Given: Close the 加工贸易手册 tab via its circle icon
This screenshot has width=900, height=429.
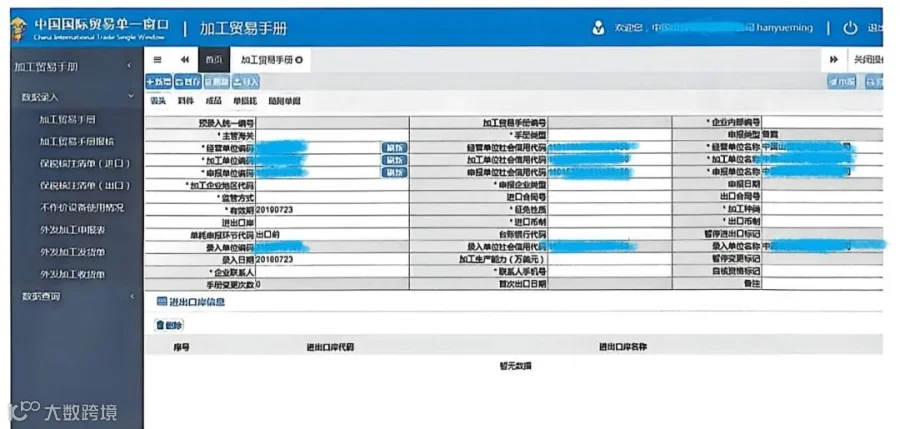Looking at the screenshot, I should pyautogui.click(x=300, y=60).
